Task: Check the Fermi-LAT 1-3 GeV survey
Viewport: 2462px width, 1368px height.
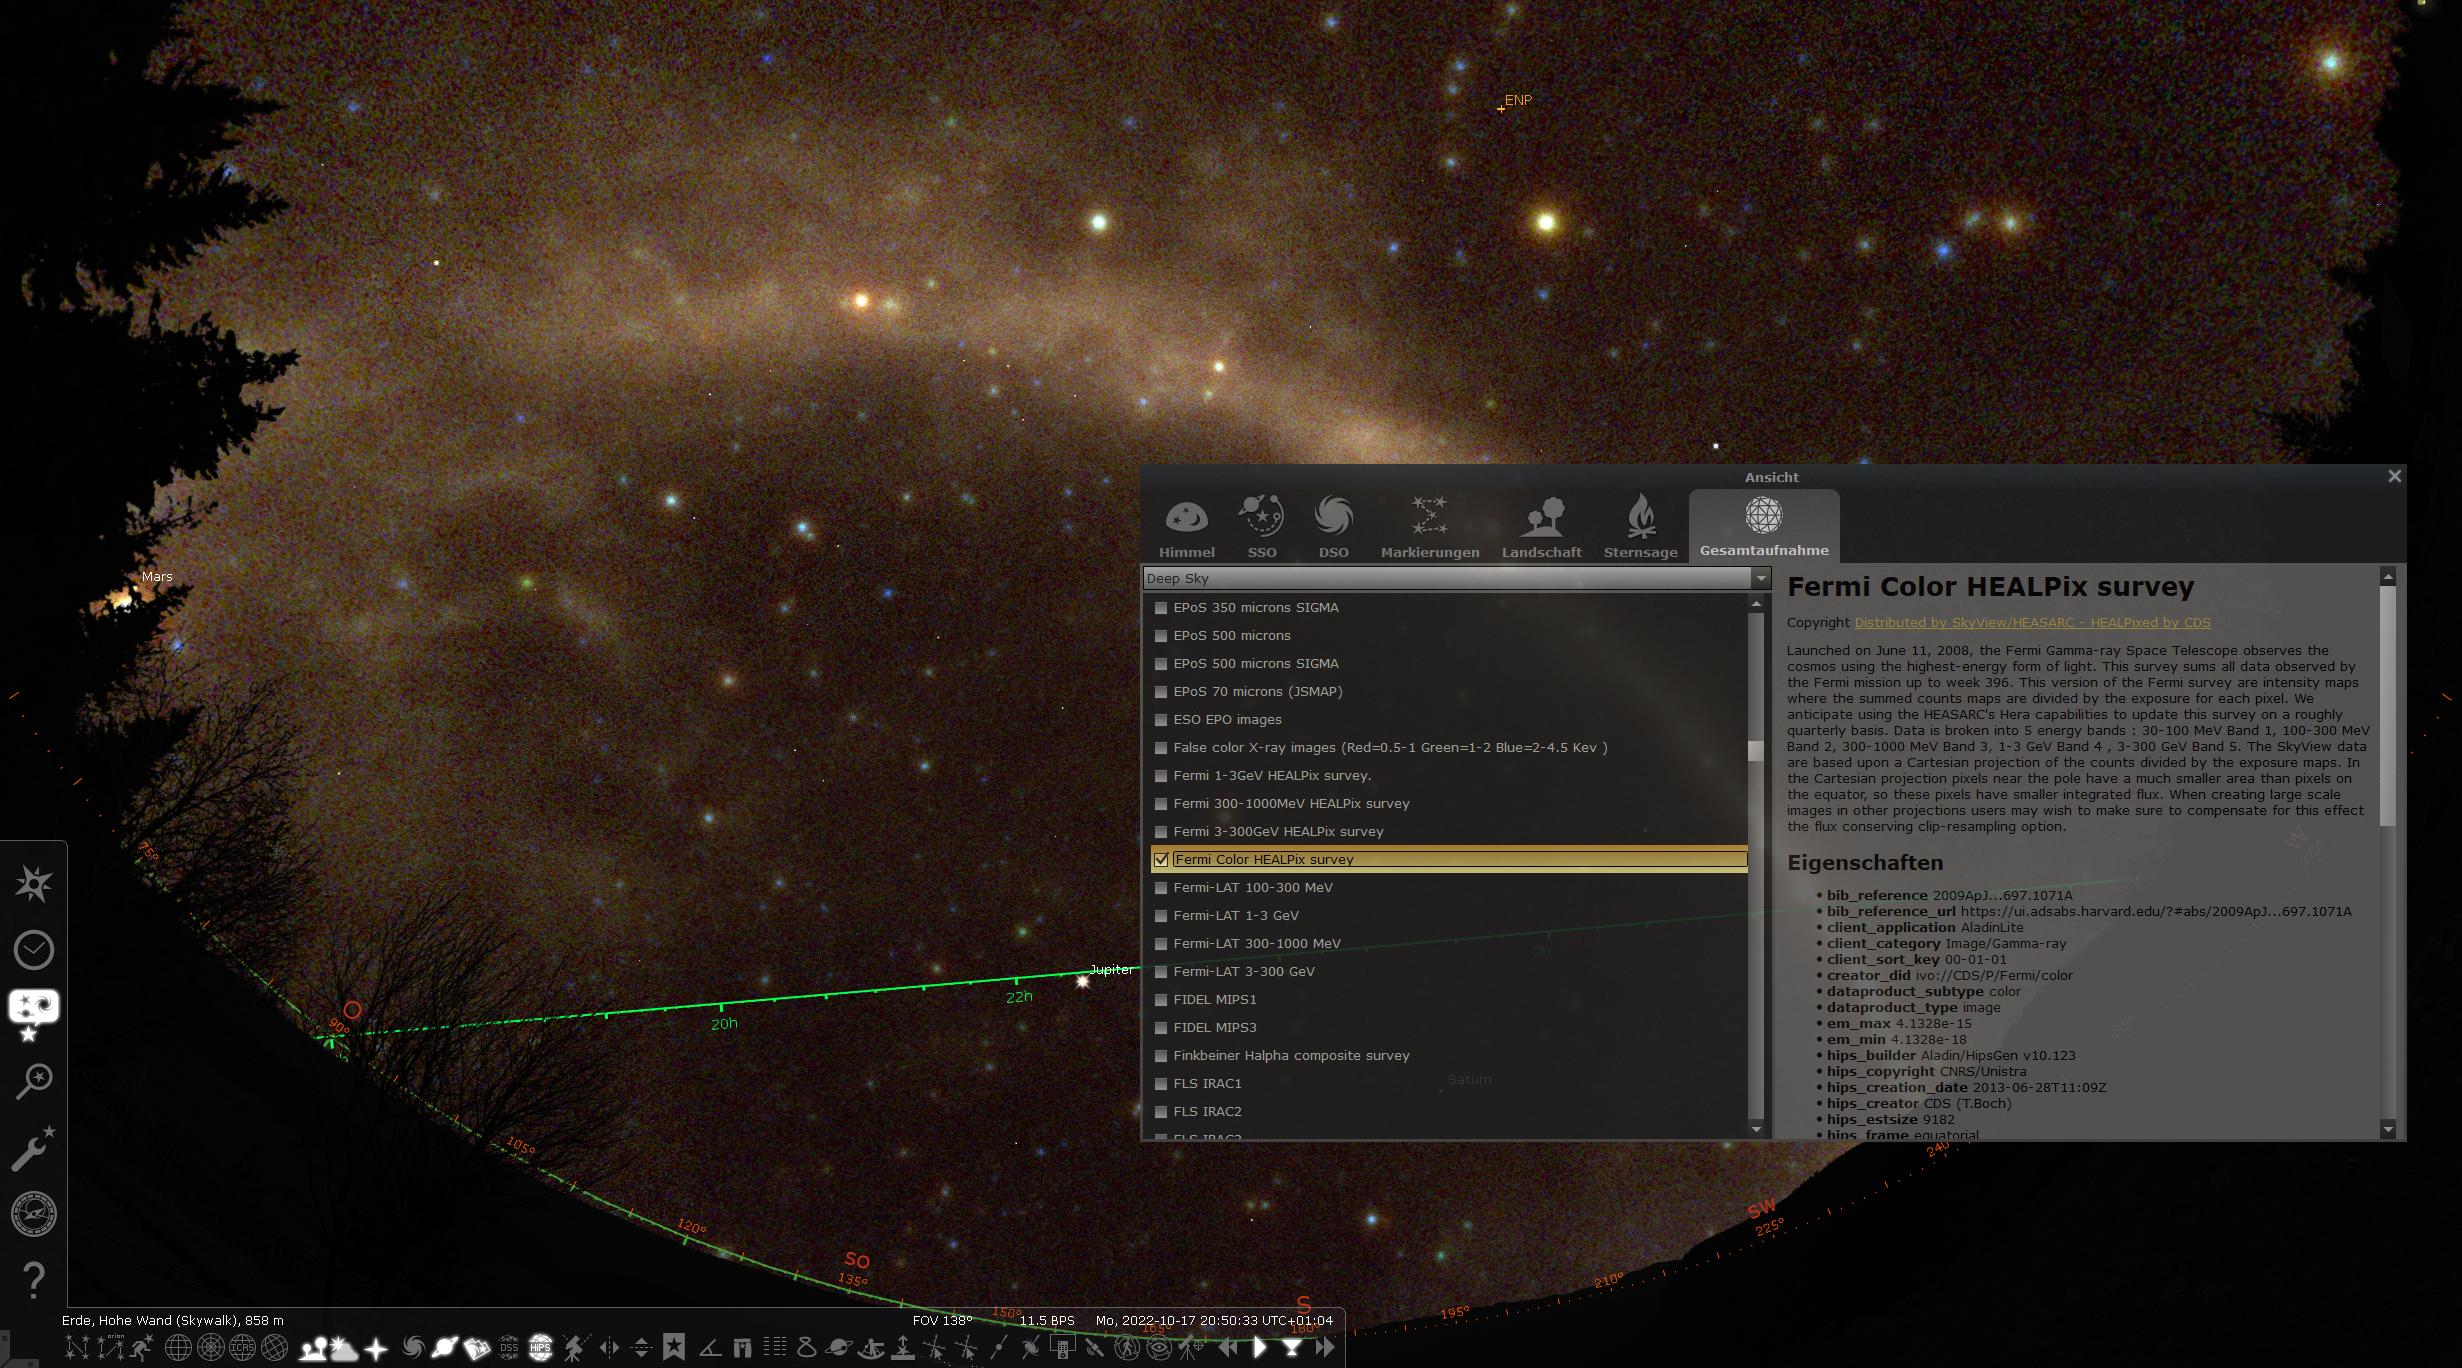Action: 1161,915
